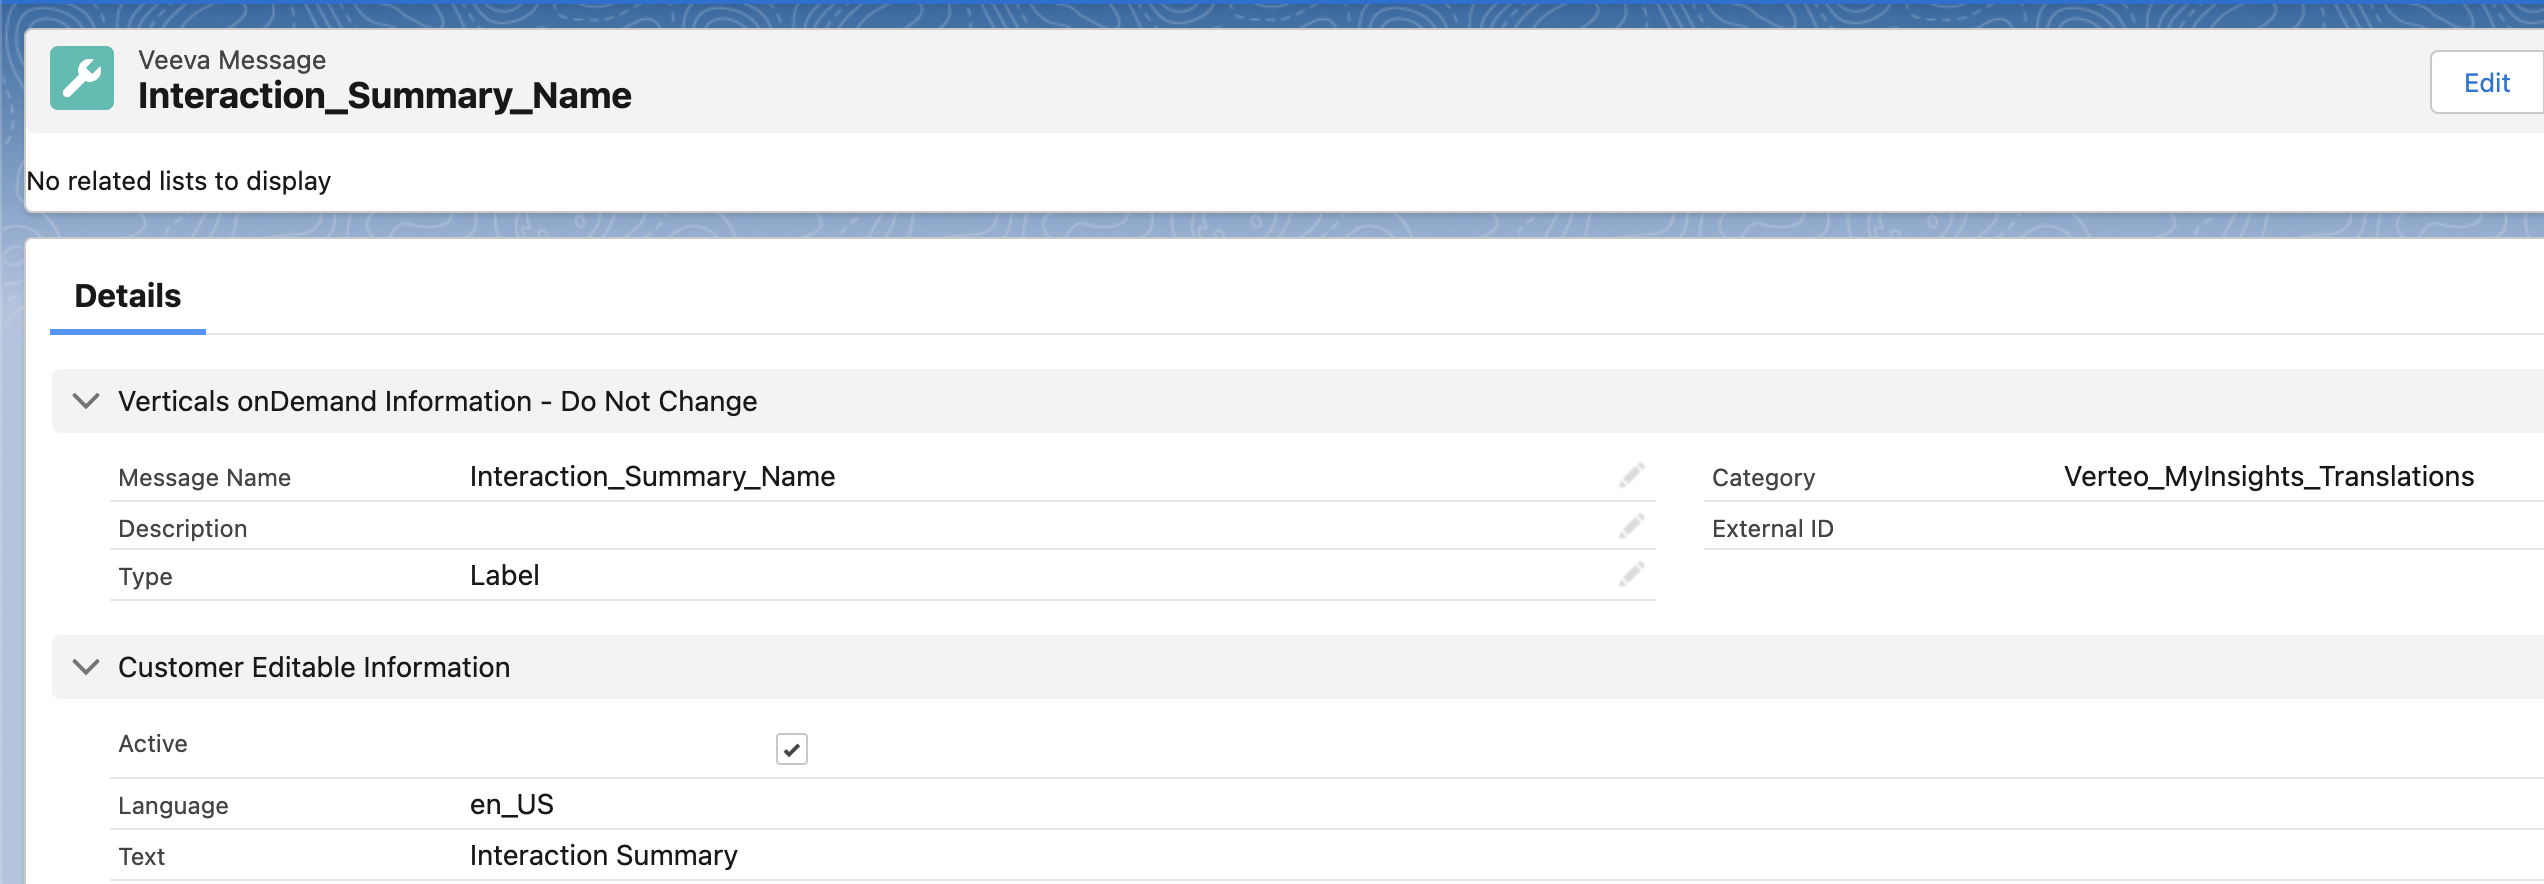The height and width of the screenshot is (884, 2544).
Task: Click the Category value Verteo_MyInsights_Translations
Action: (x=2268, y=477)
